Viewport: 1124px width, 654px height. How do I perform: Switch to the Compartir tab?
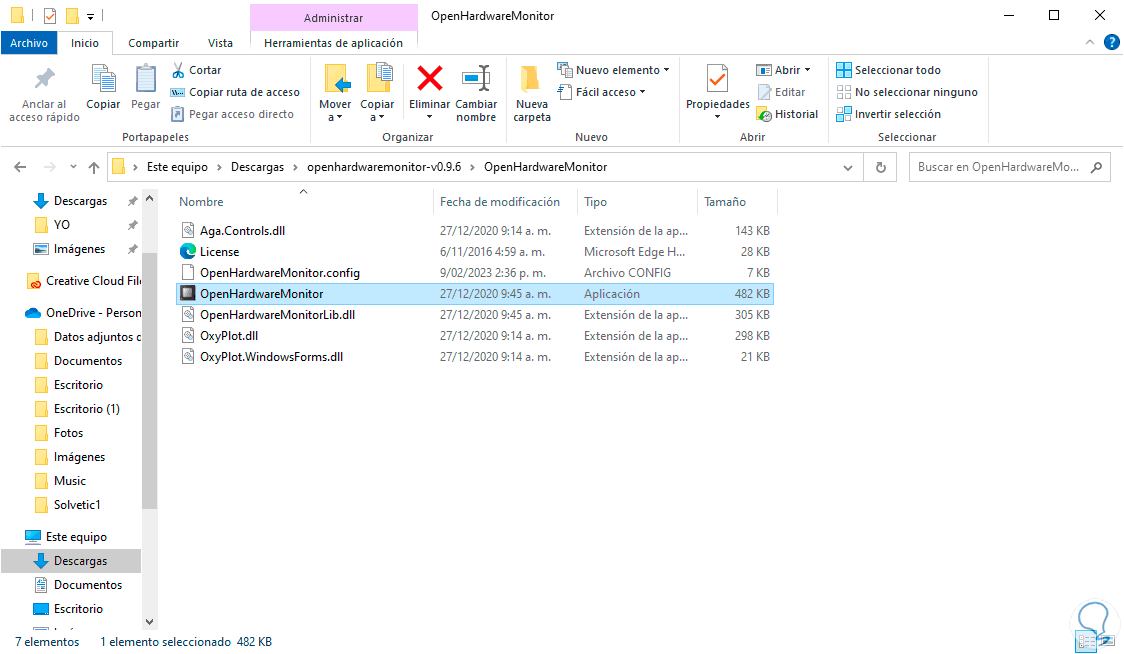click(153, 43)
